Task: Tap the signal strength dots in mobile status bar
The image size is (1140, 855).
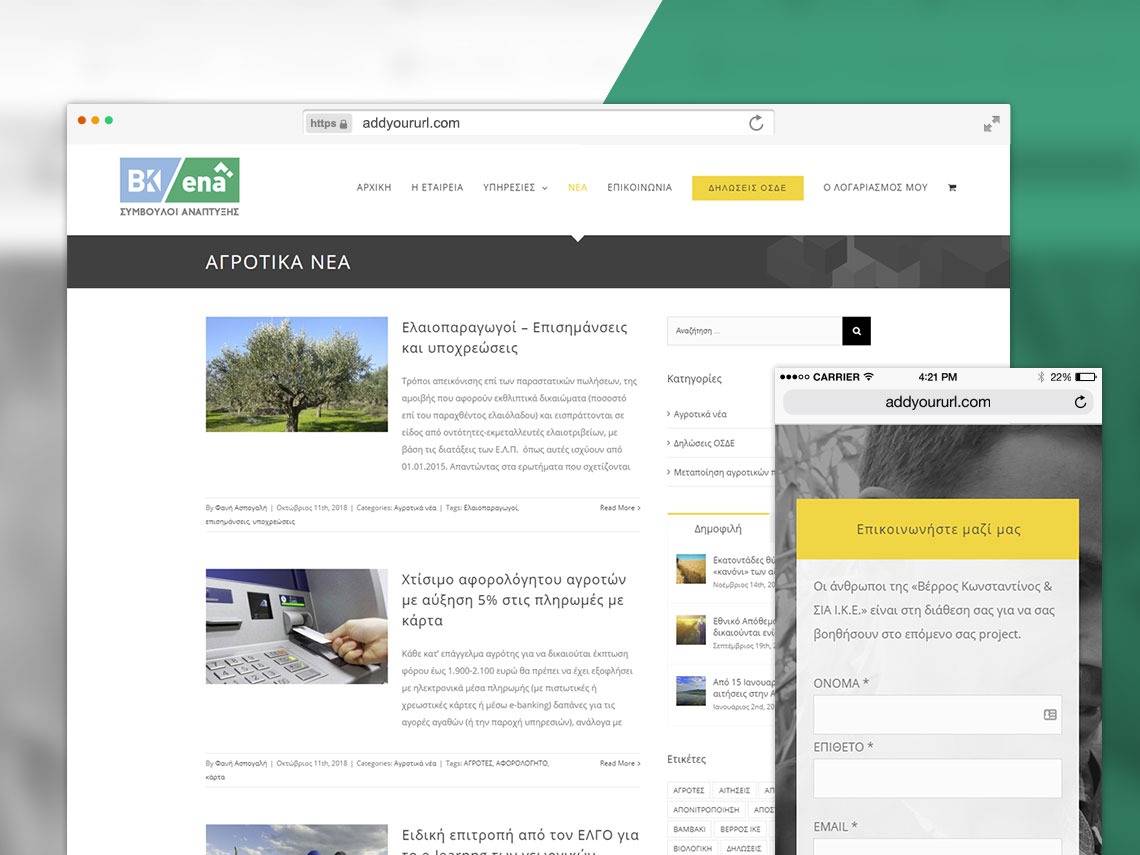Action: [794, 377]
